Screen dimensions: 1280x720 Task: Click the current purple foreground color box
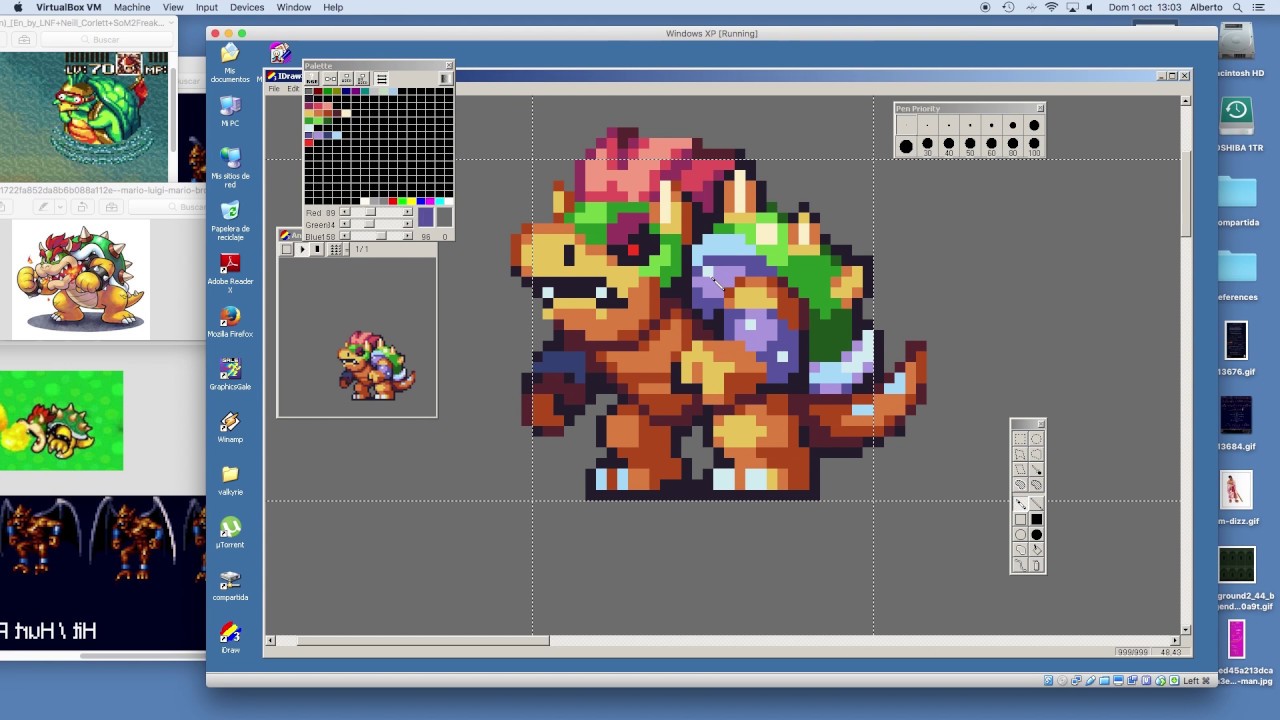tap(426, 217)
